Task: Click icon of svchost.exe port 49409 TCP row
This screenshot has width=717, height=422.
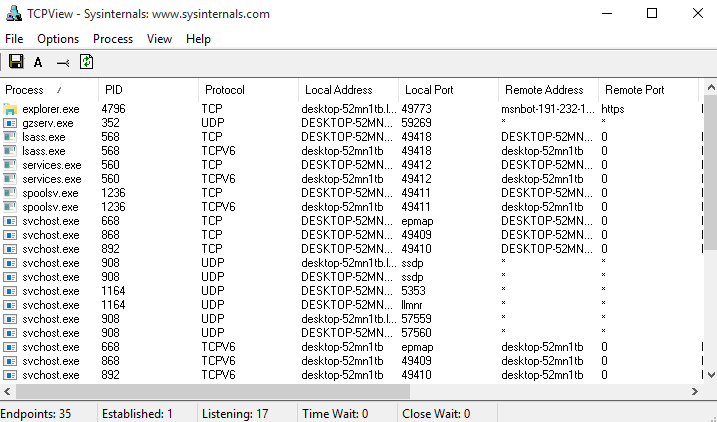Action: point(10,235)
